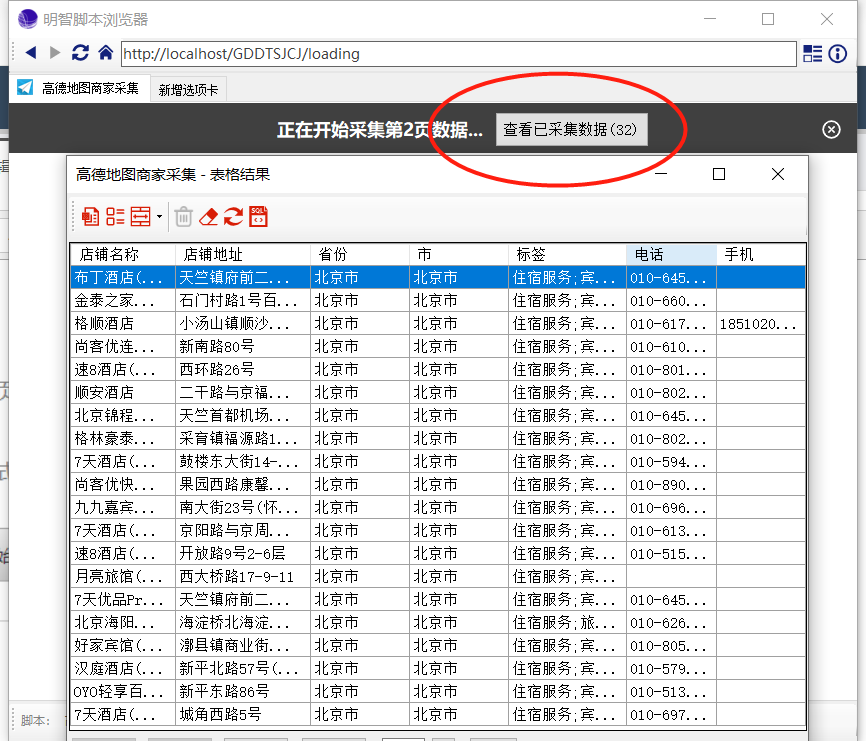Select the 布丁酒店 row

(438, 277)
